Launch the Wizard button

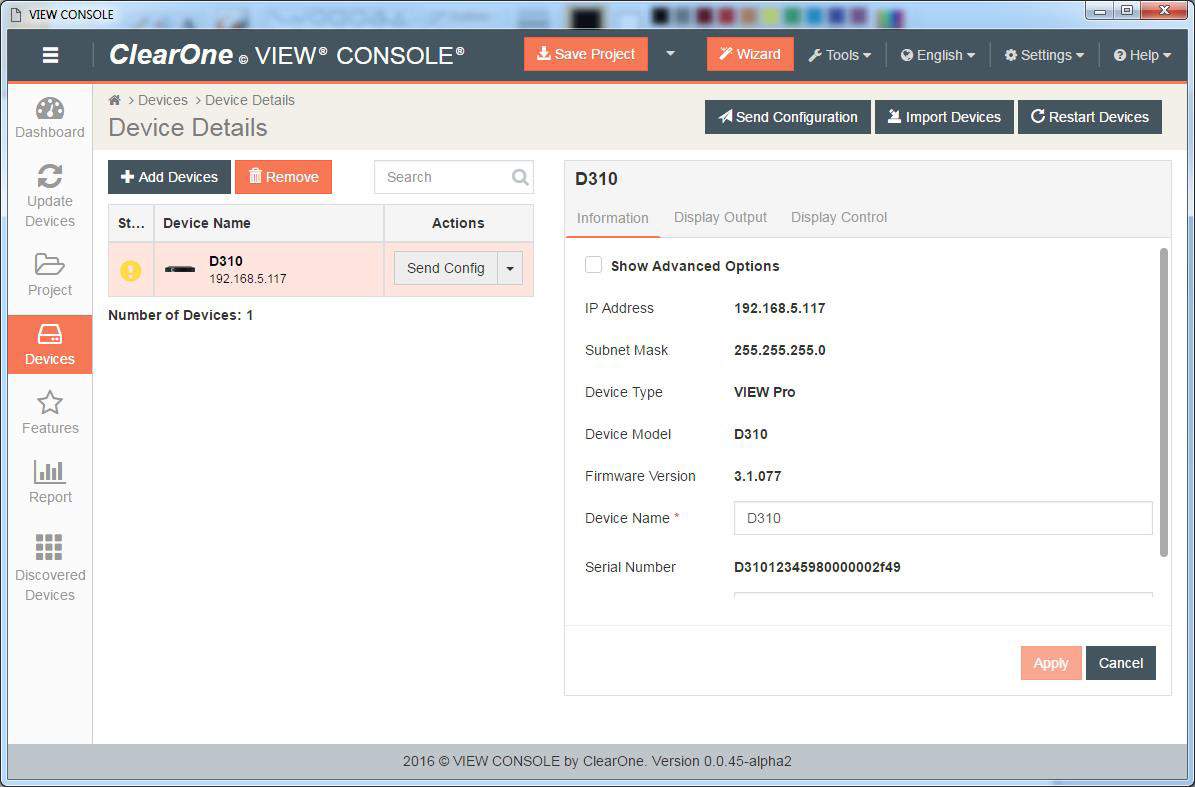click(x=750, y=54)
